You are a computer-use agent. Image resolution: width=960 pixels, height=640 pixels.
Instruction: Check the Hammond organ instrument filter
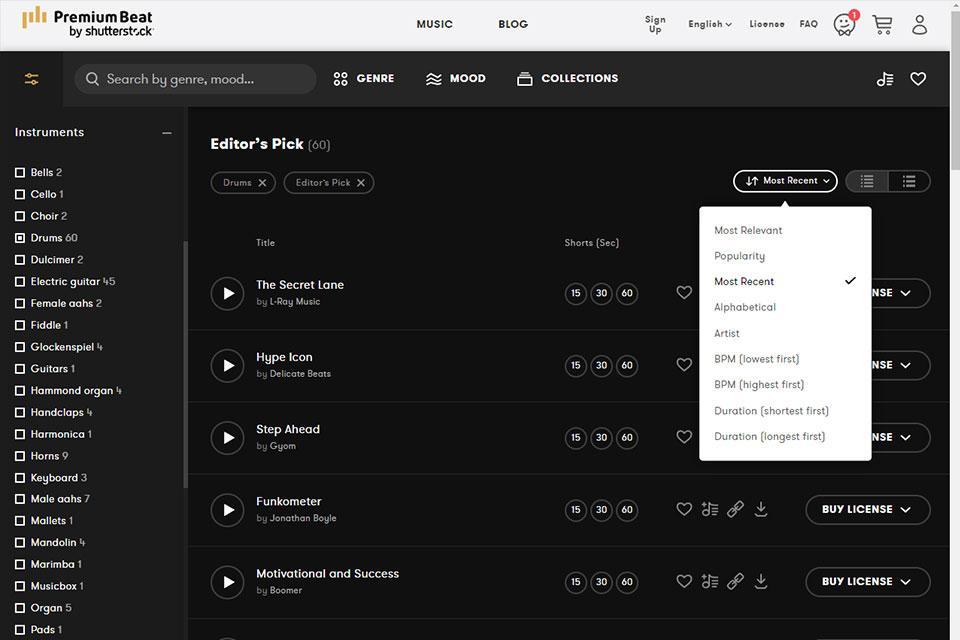20,391
